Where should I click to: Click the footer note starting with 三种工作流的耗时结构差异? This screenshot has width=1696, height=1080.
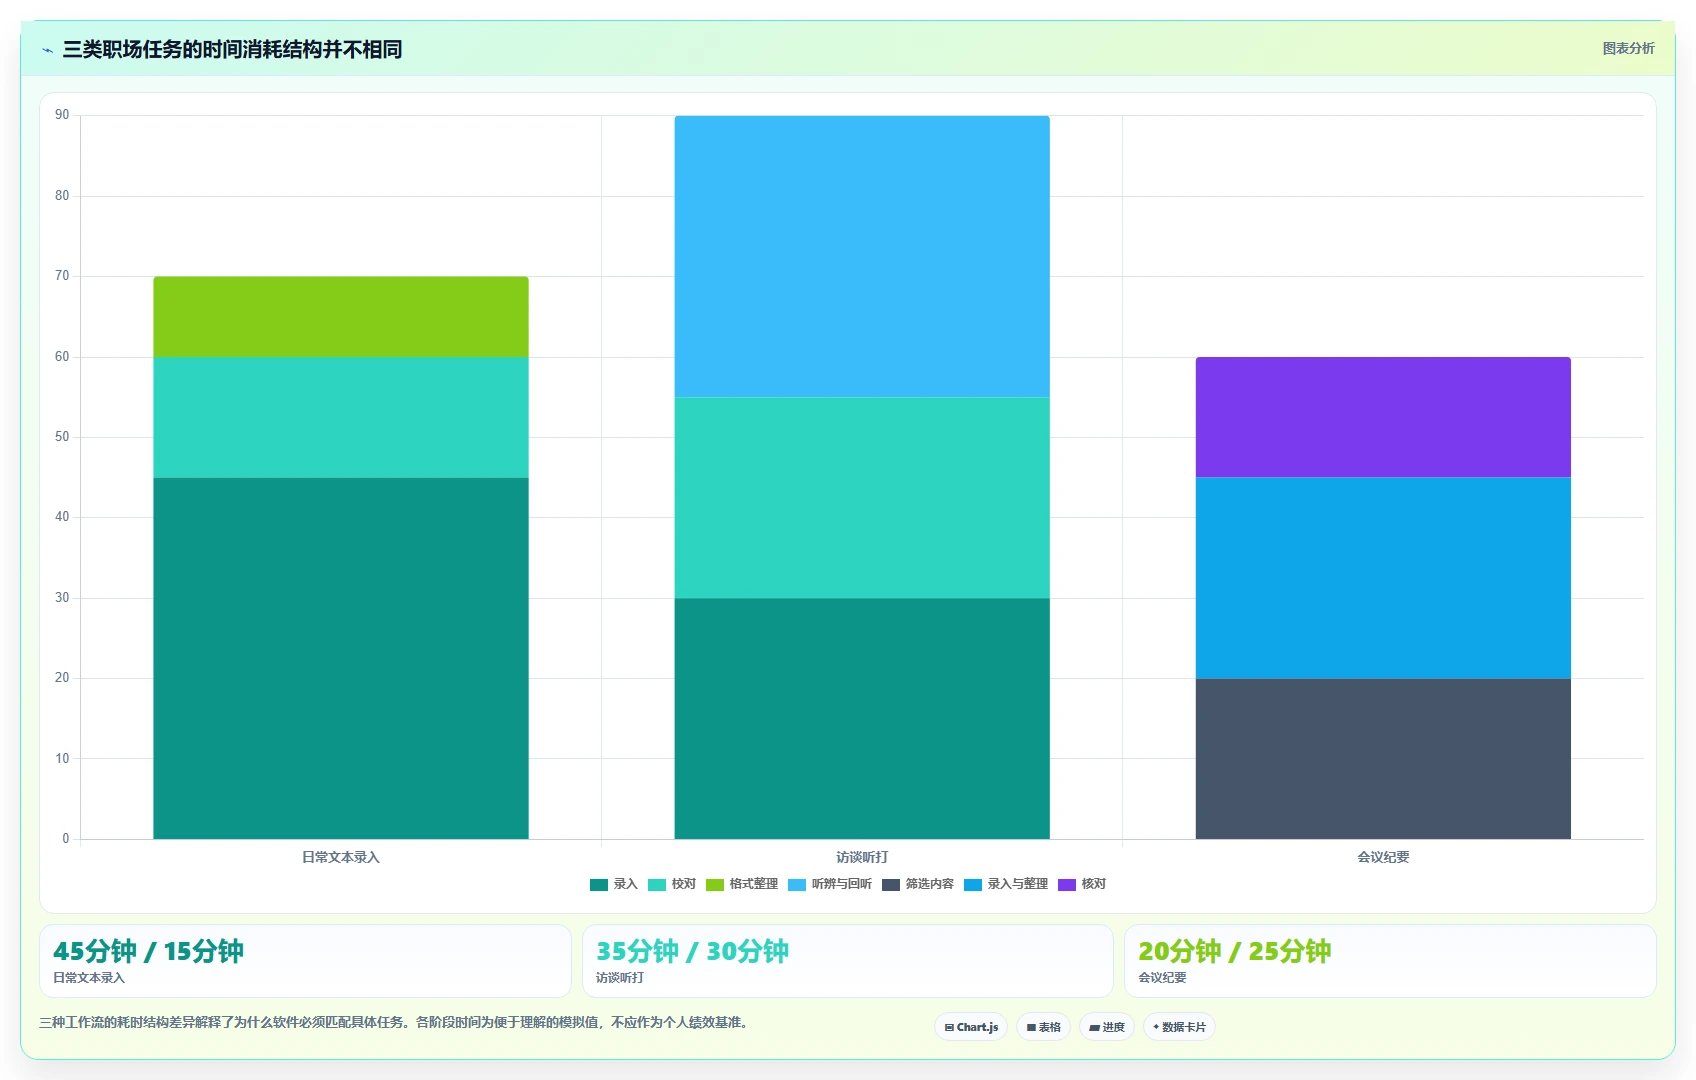(x=393, y=1022)
